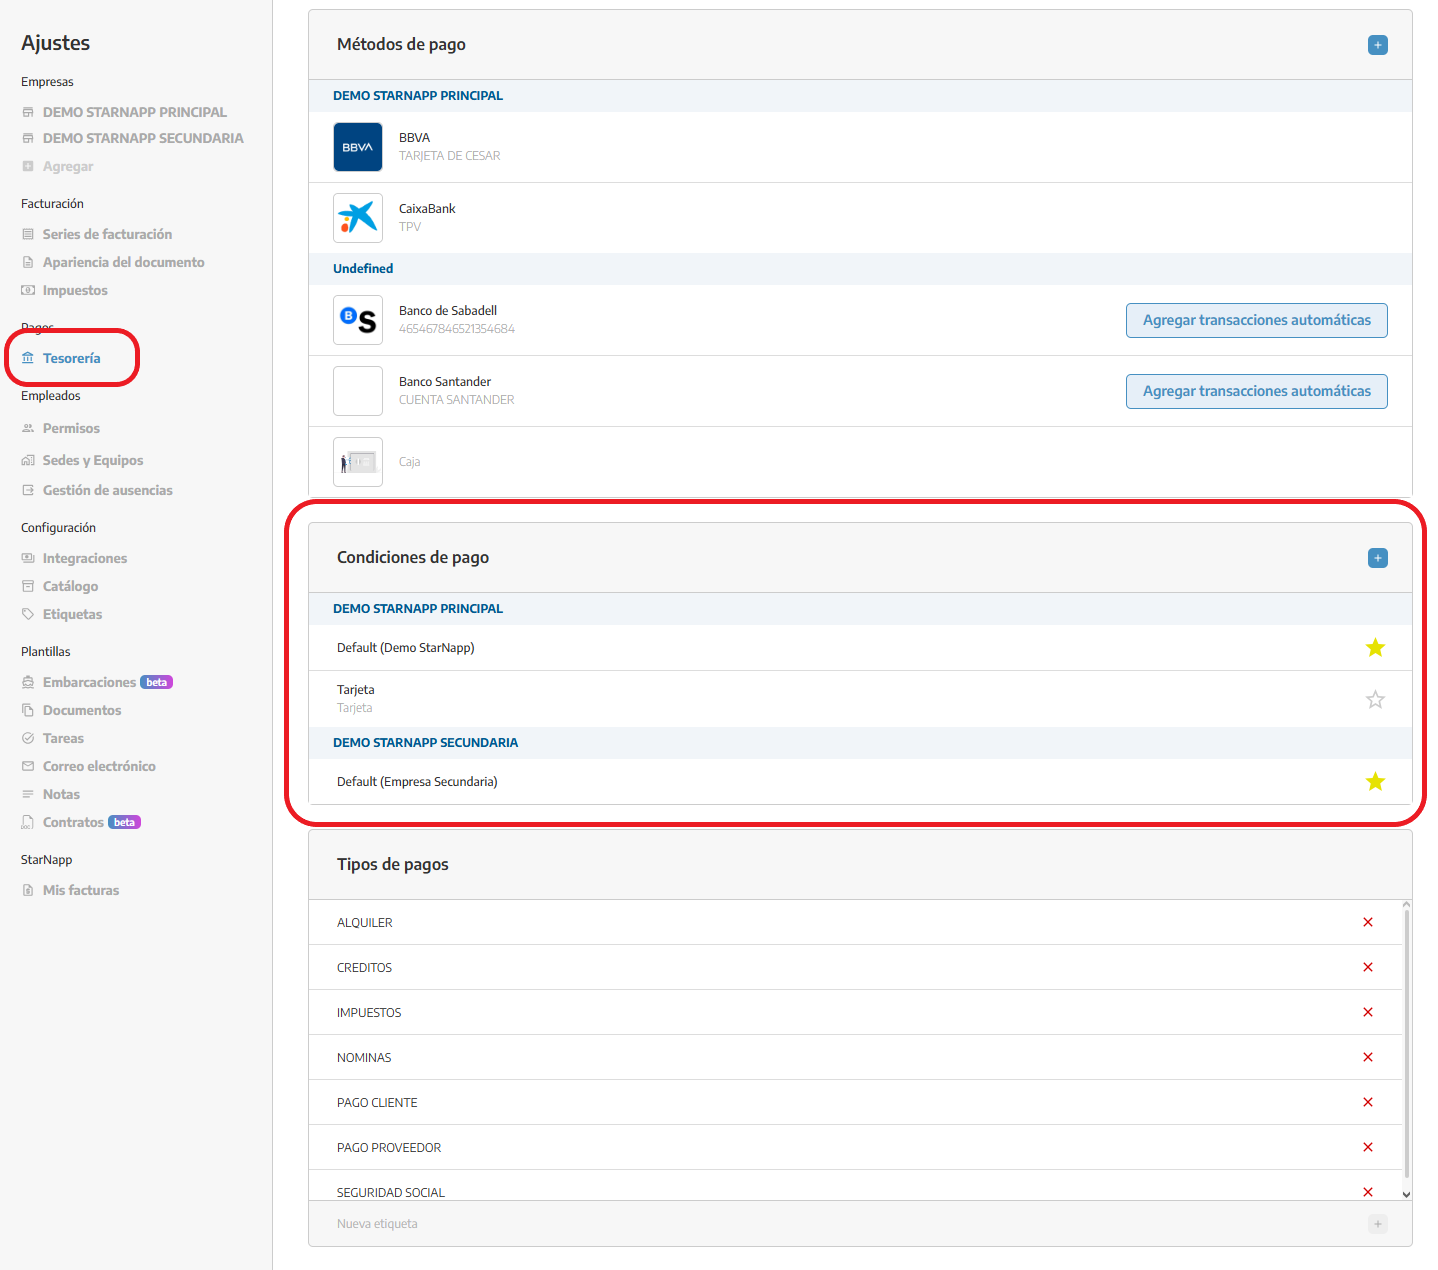Screen dimensions: 1438x1270
Task: Click scrollbar down arrow in Tipos de pagos
Action: coord(1406,1194)
